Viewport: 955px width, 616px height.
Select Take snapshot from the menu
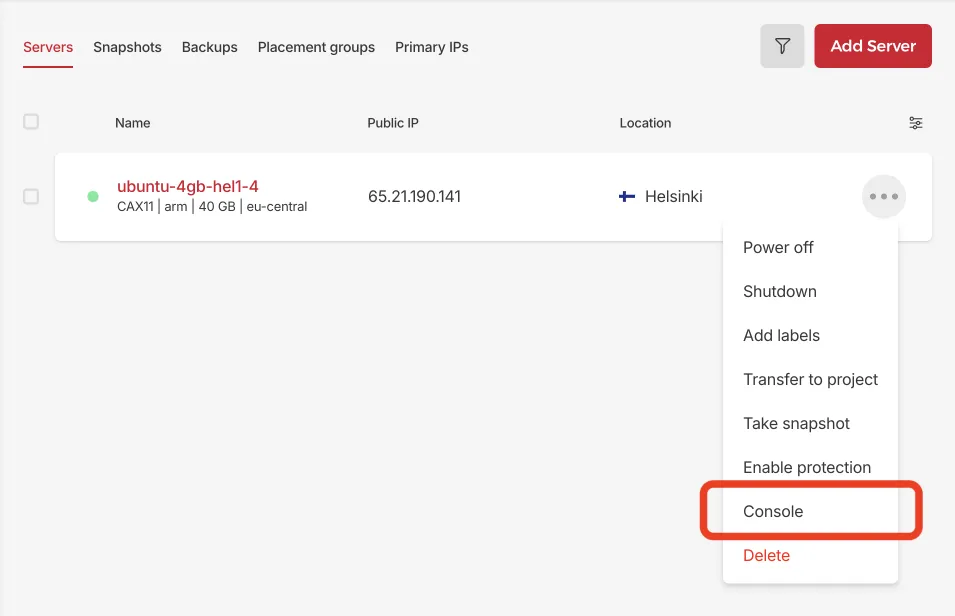796,424
